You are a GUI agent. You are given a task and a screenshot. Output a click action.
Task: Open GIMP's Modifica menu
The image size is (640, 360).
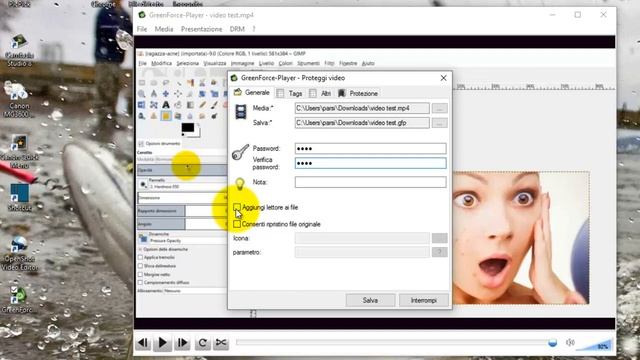(x=162, y=63)
